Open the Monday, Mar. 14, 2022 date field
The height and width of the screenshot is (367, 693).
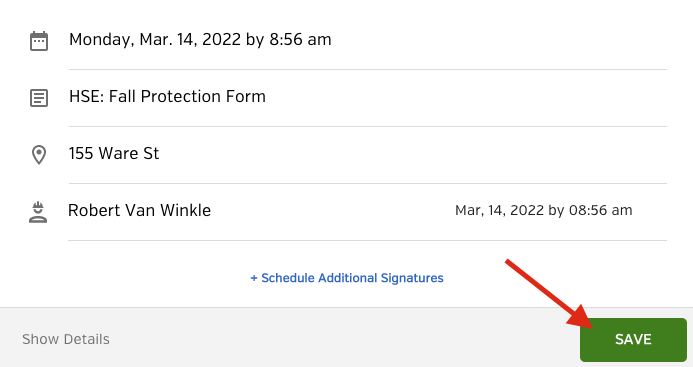tap(368, 39)
